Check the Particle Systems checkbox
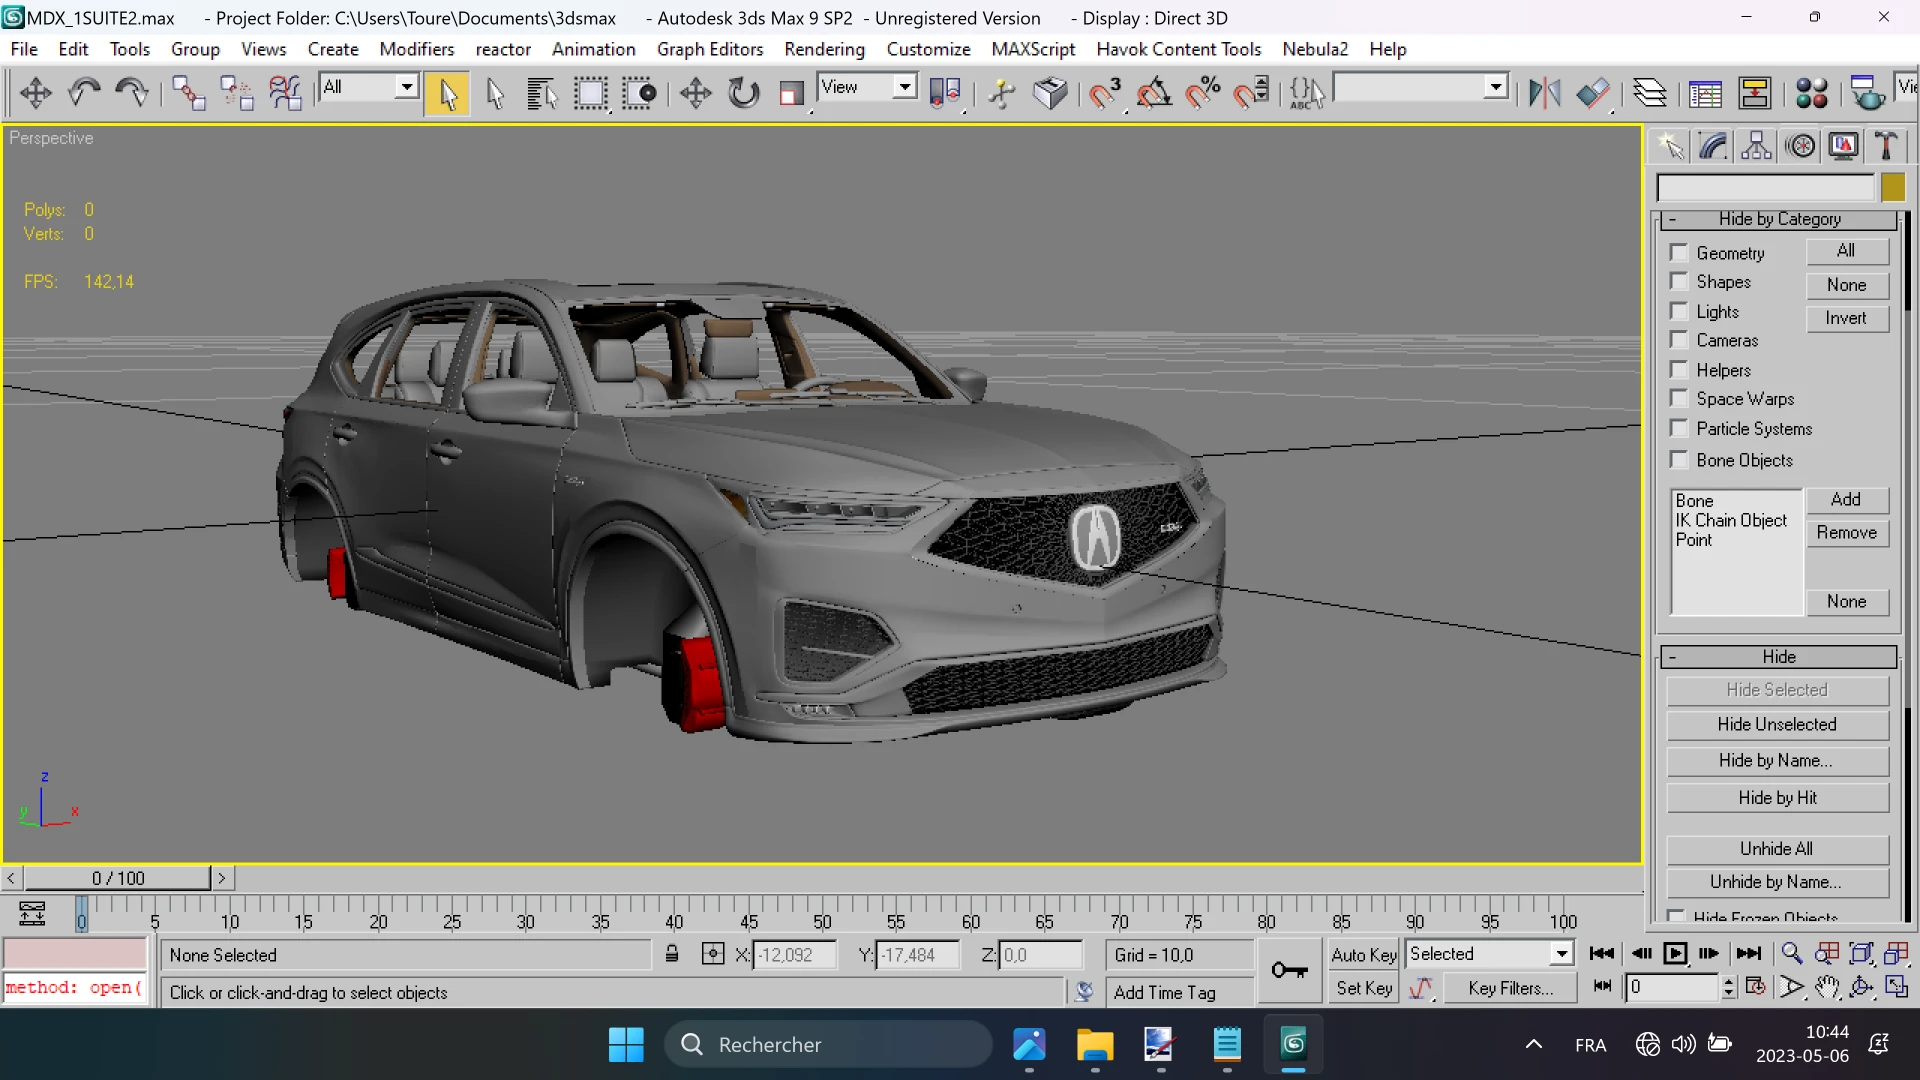1920x1080 pixels. pyautogui.click(x=1679, y=428)
